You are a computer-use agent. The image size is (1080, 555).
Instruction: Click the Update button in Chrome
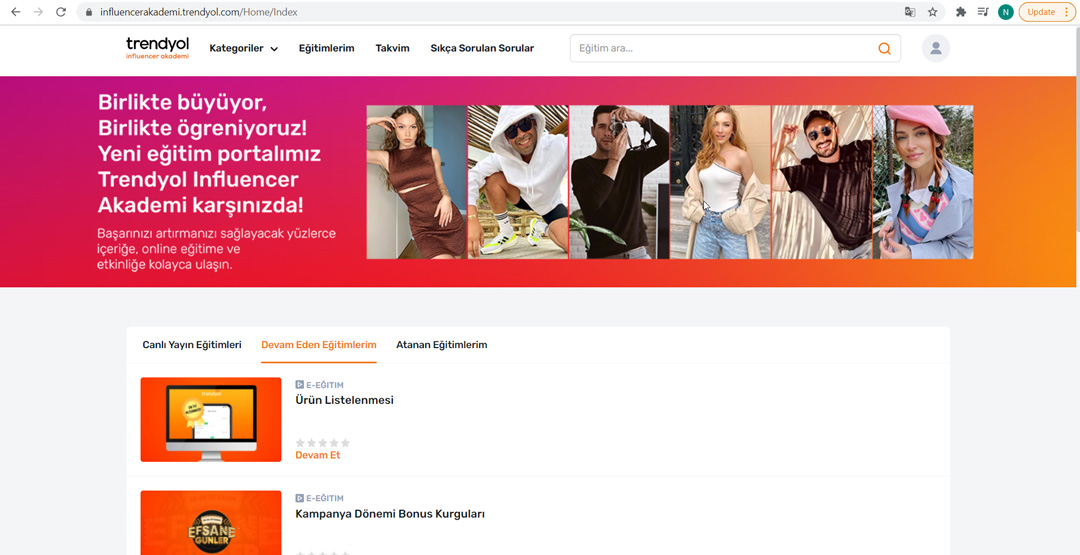click(x=1047, y=12)
